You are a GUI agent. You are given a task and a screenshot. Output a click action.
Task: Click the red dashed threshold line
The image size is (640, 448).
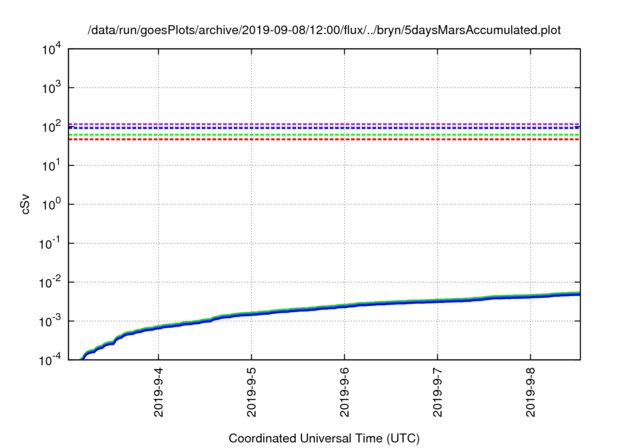tap(324, 140)
